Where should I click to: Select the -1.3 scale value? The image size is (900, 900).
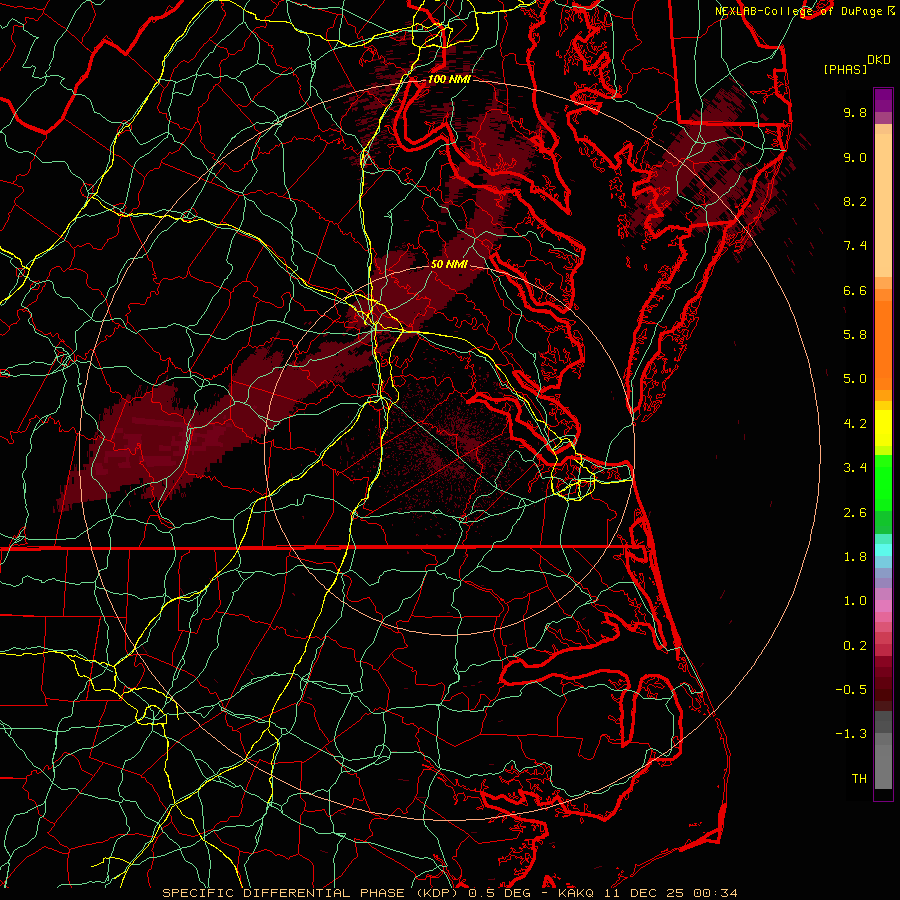[x=851, y=734]
